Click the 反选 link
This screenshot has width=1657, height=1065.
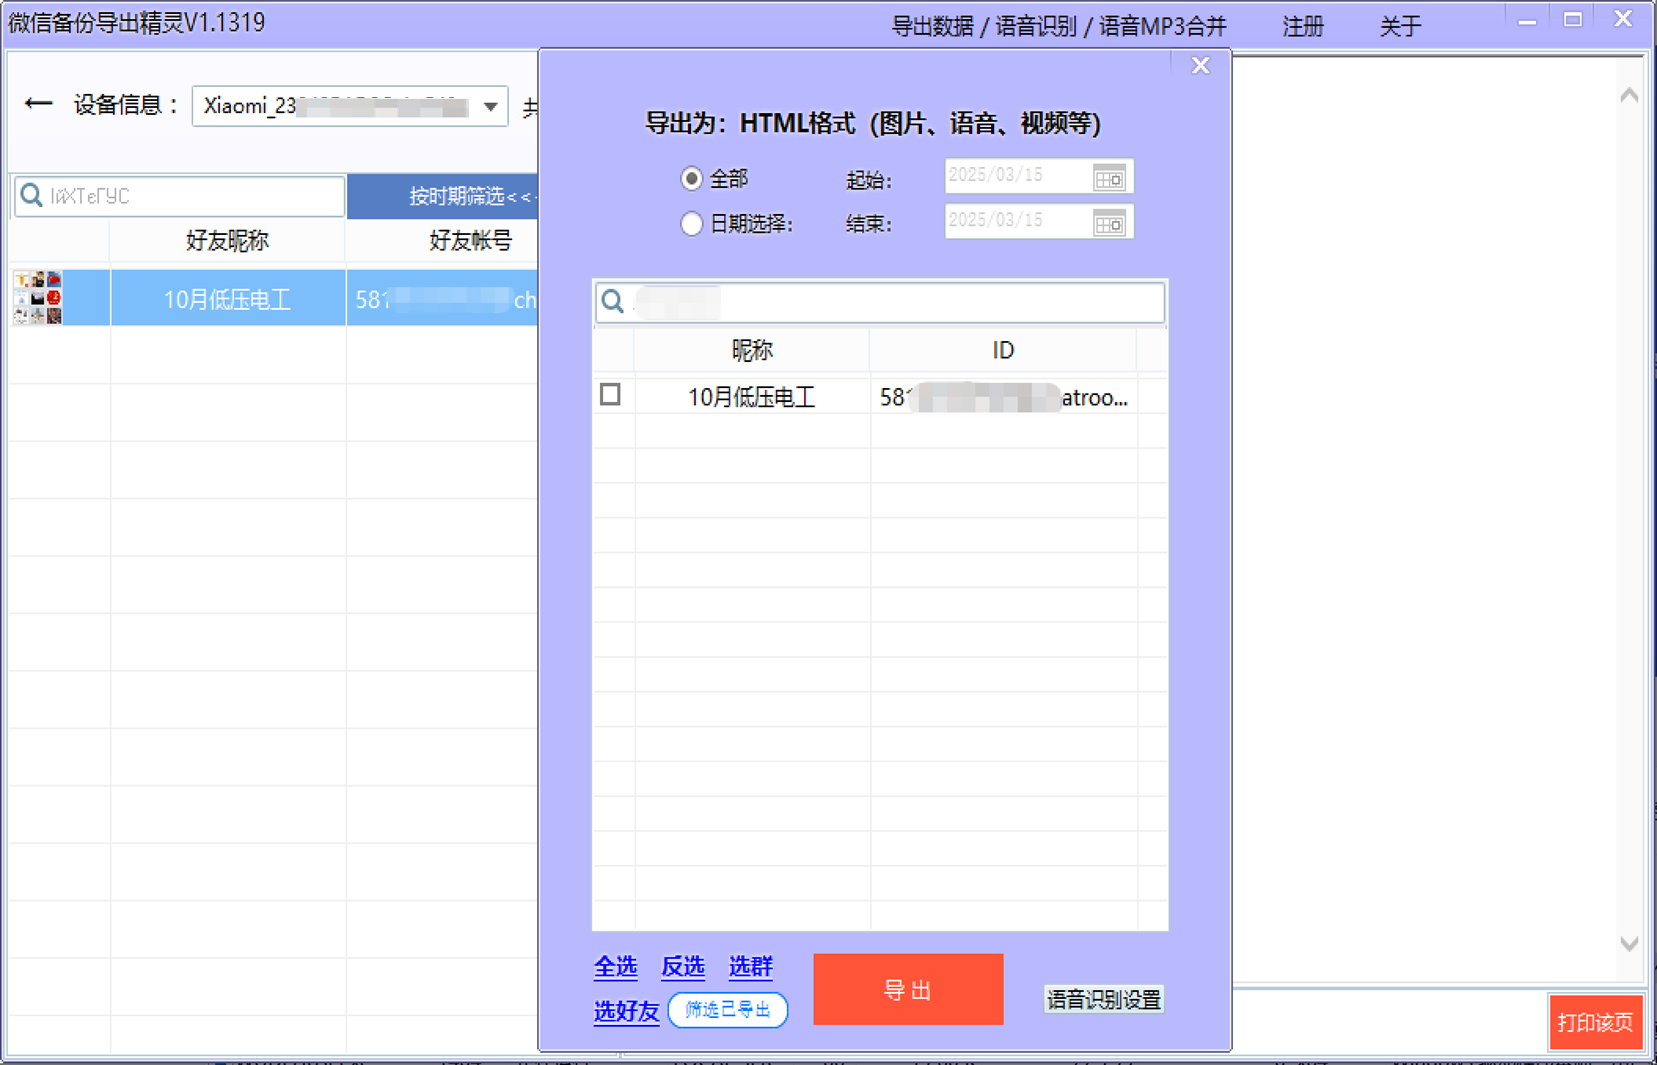(683, 967)
